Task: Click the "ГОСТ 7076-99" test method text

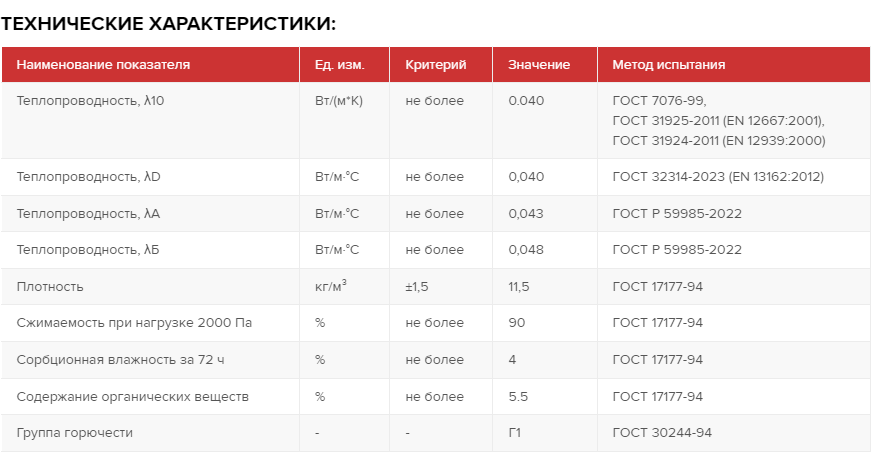Action: tap(659, 101)
